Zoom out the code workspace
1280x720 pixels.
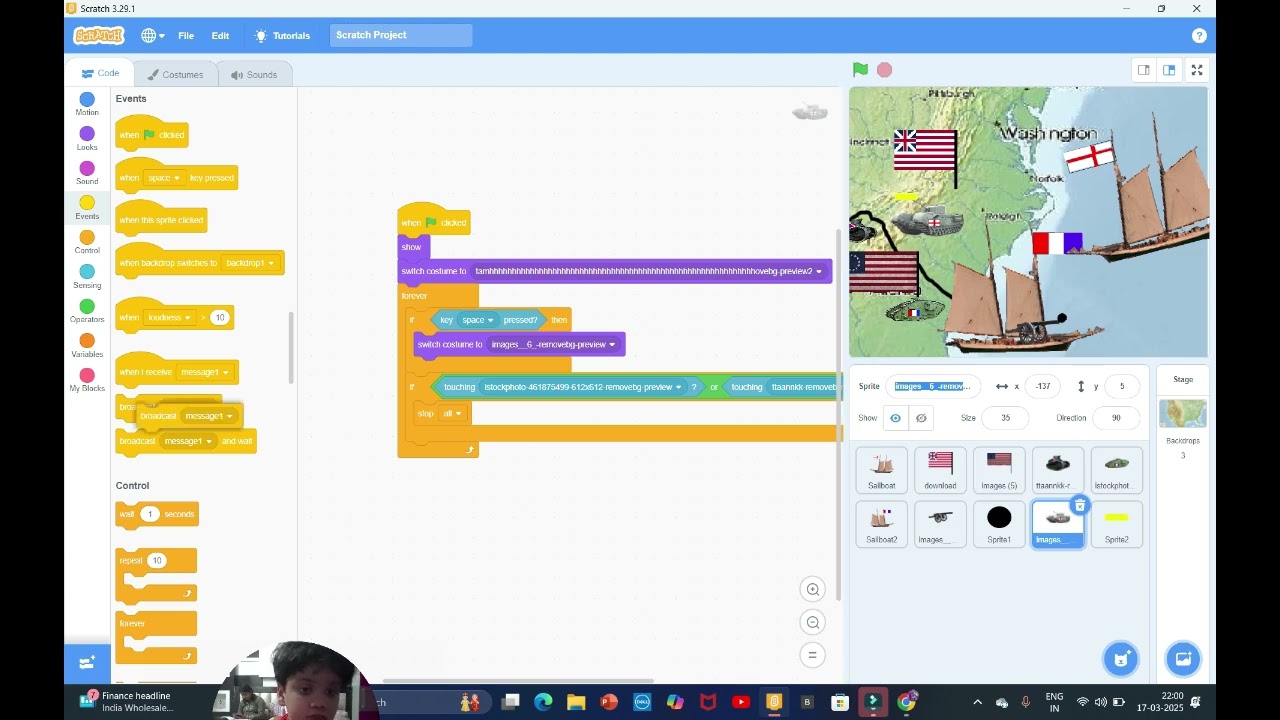[813, 623]
